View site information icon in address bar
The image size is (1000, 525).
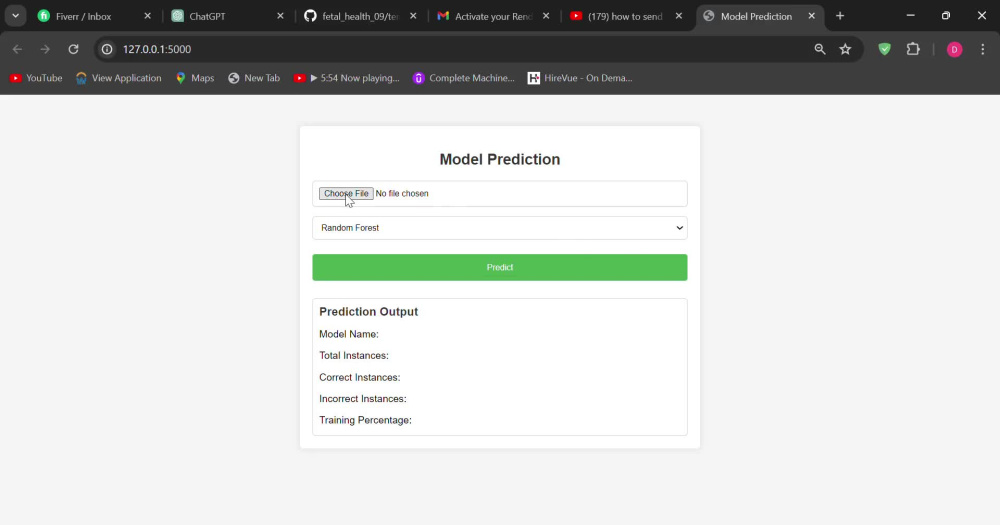[x=107, y=49]
